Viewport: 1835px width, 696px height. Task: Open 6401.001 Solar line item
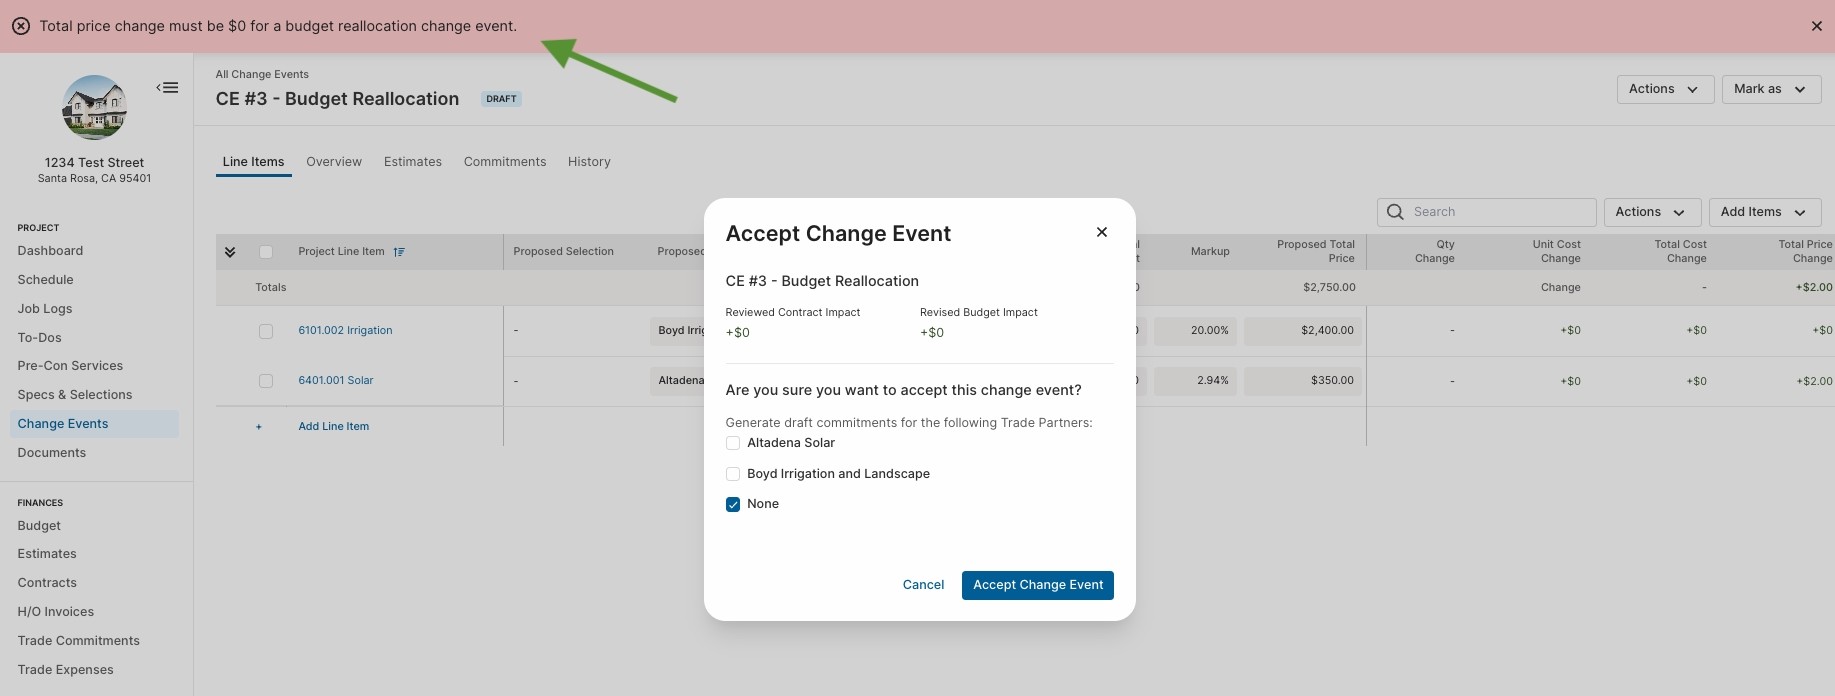click(336, 381)
